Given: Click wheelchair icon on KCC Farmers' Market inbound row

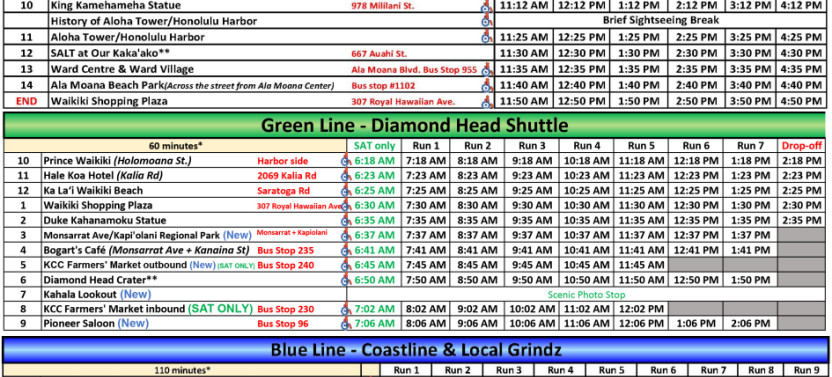Looking at the screenshot, I should pyautogui.click(x=346, y=309).
